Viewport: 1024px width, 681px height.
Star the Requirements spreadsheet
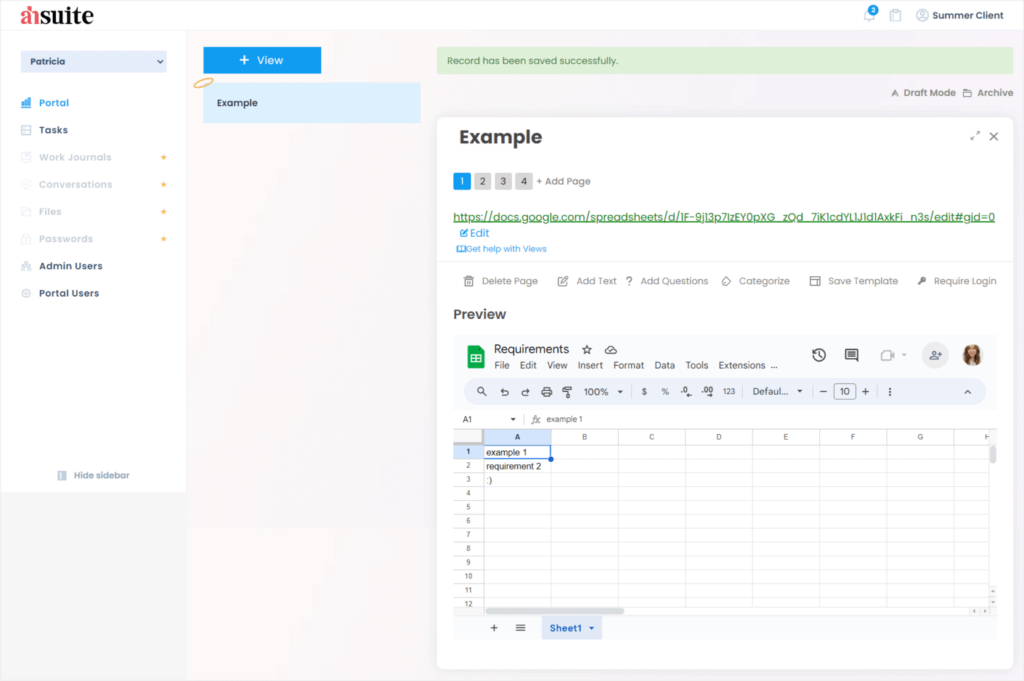coord(587,349)
